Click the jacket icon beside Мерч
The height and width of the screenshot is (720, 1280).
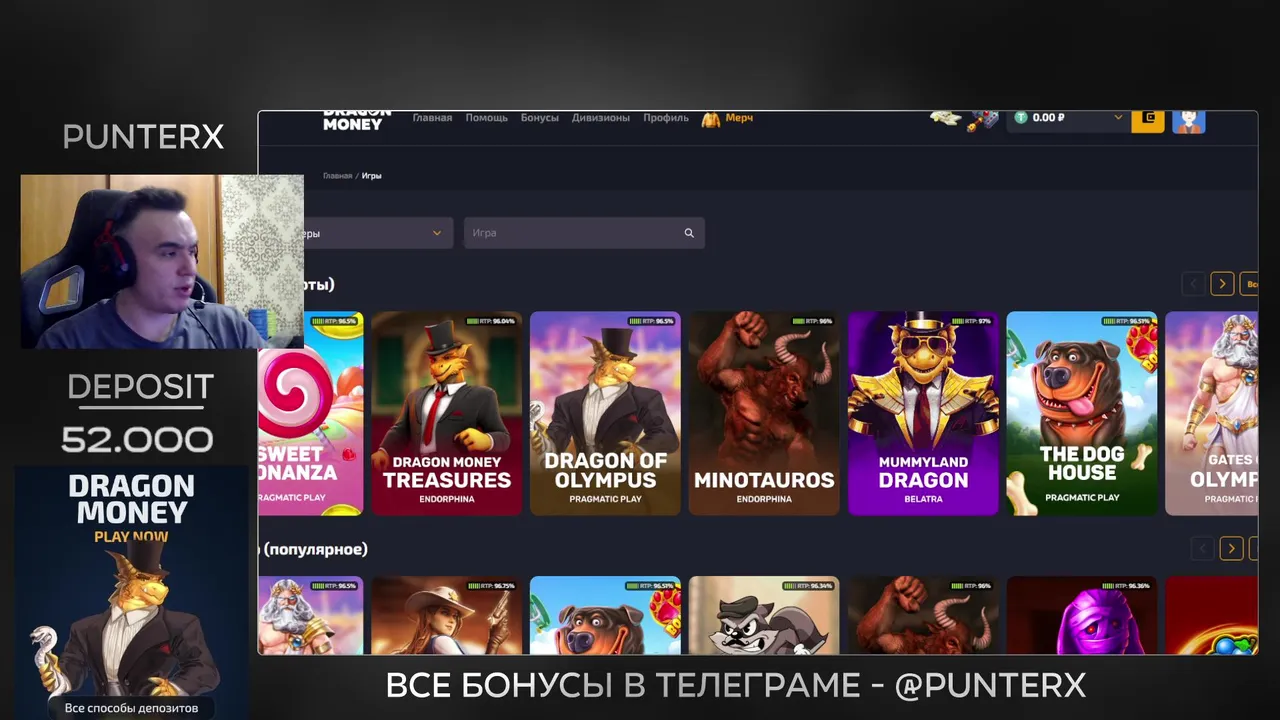(711, 119)
